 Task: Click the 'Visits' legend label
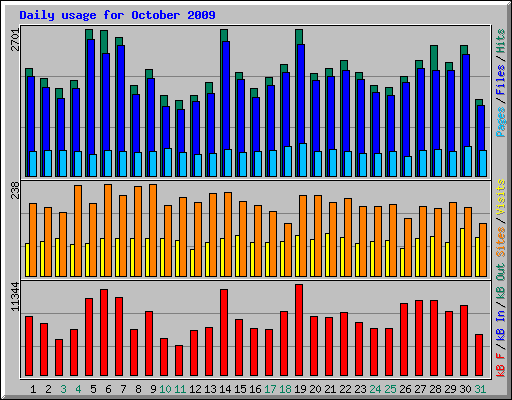(x=501, y=198)
